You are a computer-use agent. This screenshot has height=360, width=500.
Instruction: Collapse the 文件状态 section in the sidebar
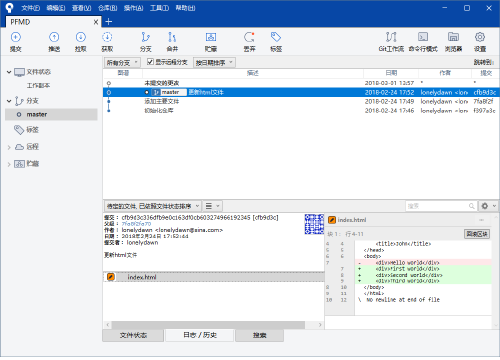tap(9, 72)
